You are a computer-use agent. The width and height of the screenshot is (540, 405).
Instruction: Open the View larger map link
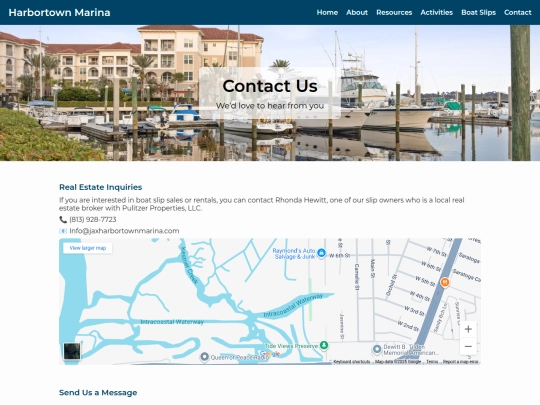point(87,248)
